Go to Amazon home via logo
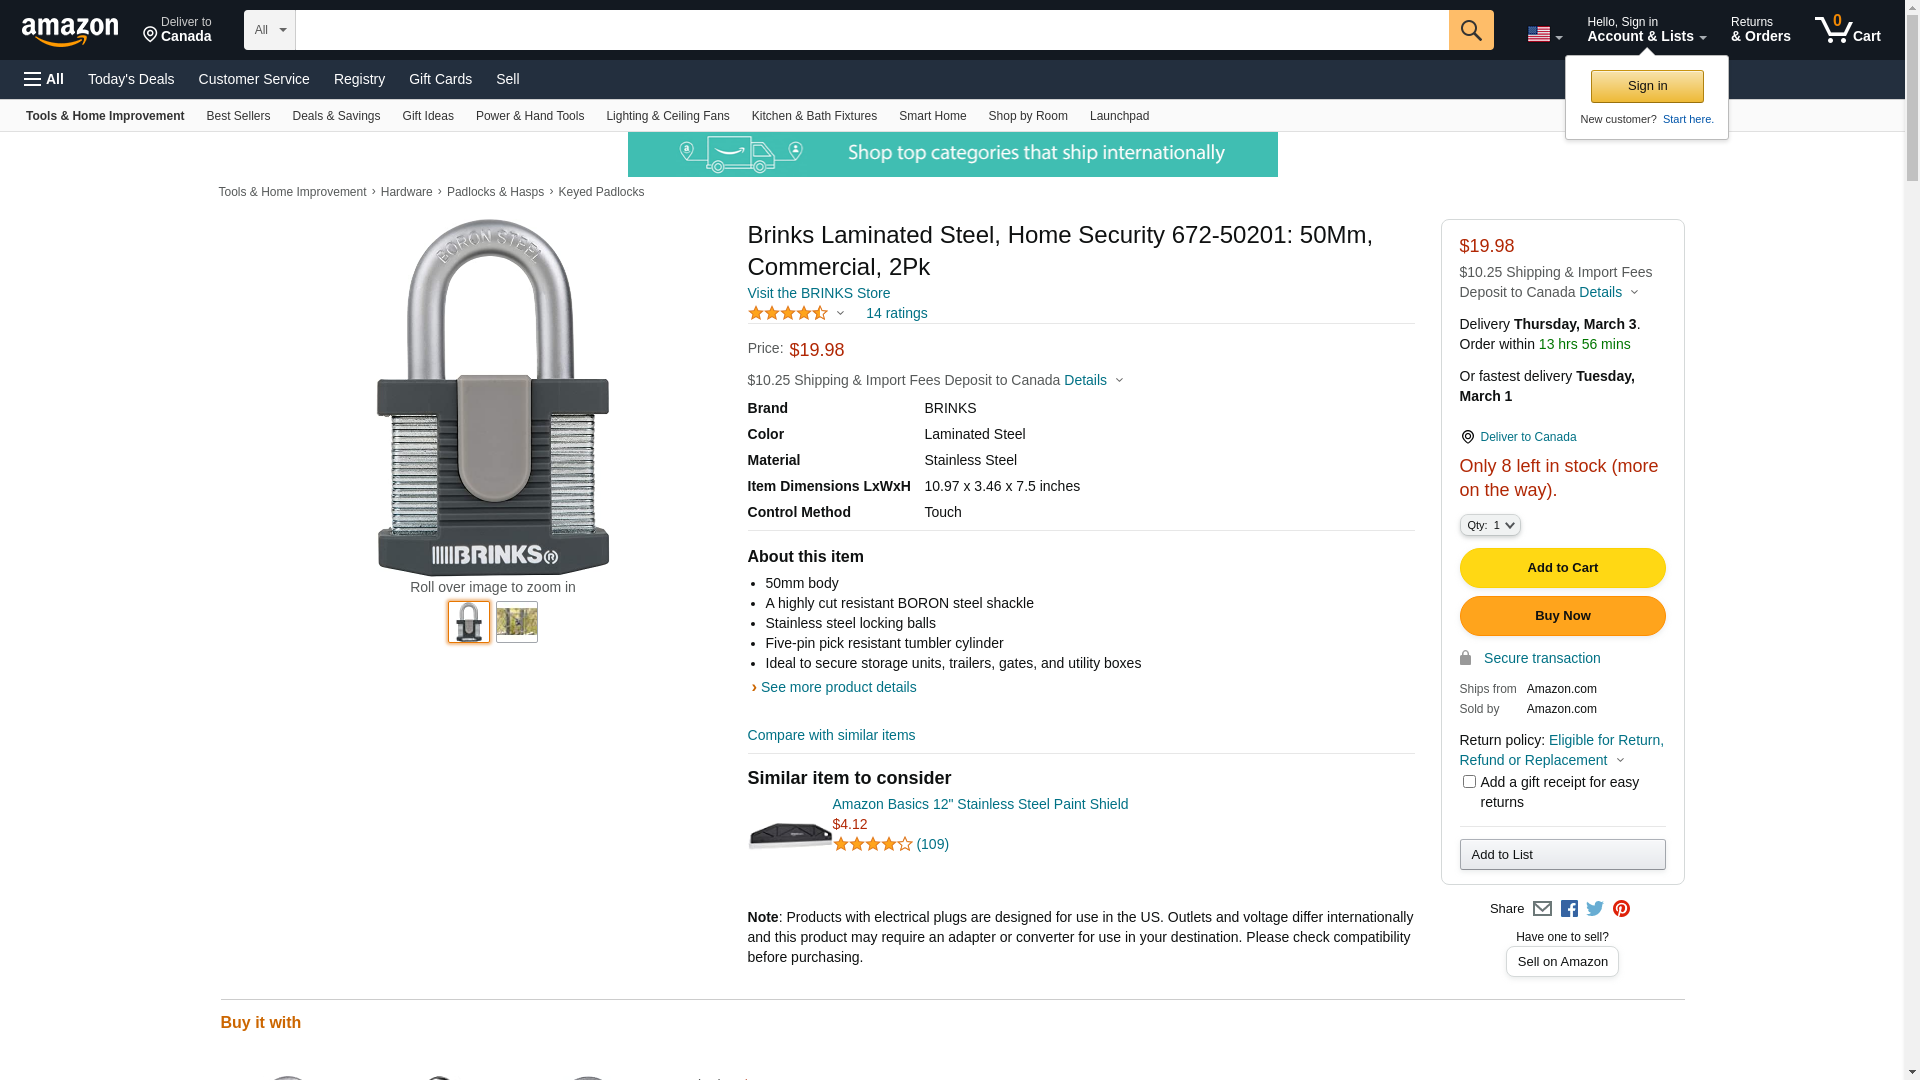Image resolution: width=1920 pixels, height=1080 pixels. coord(70,31)
